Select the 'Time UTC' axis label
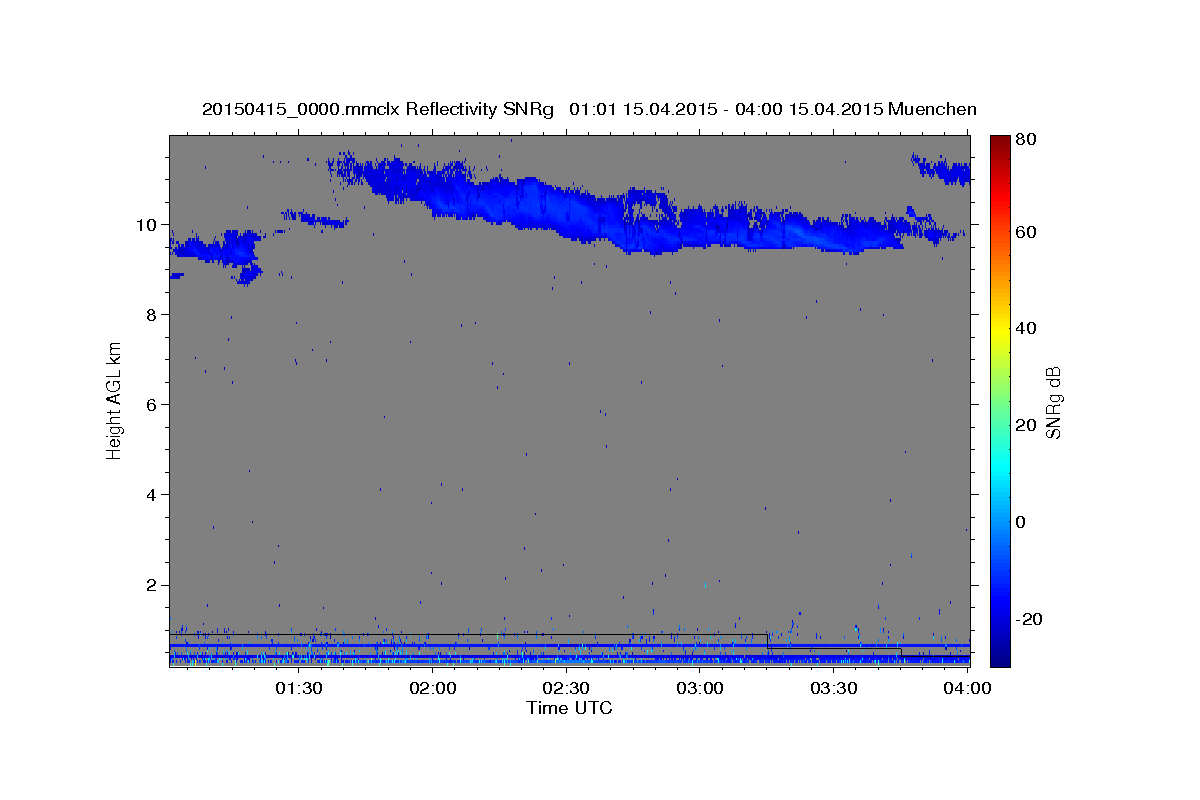The height and width of the screenshot is (800, 1200). click(569, 708)
